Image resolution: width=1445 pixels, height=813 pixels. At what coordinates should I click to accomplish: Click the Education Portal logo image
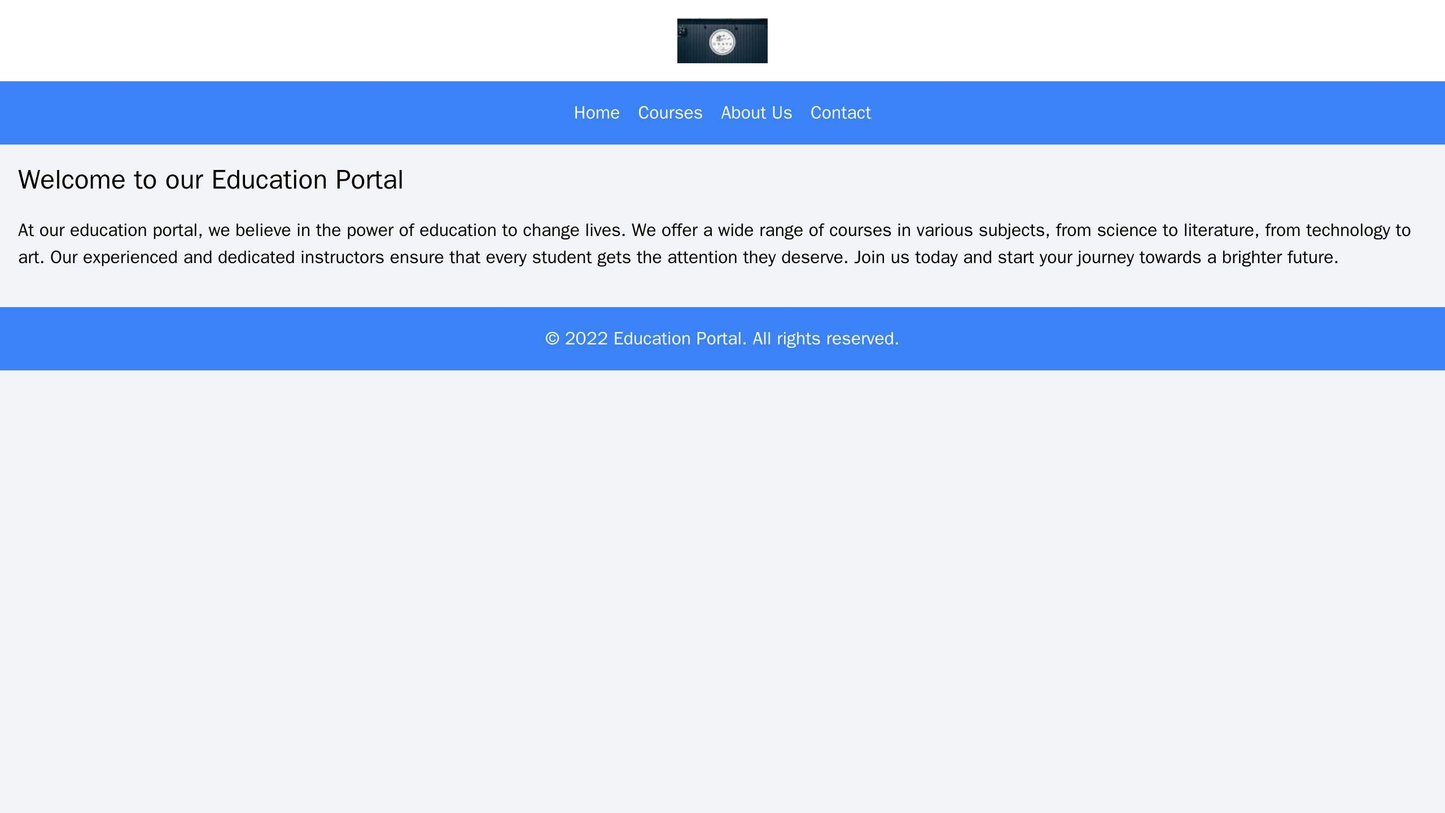[722, 40]
